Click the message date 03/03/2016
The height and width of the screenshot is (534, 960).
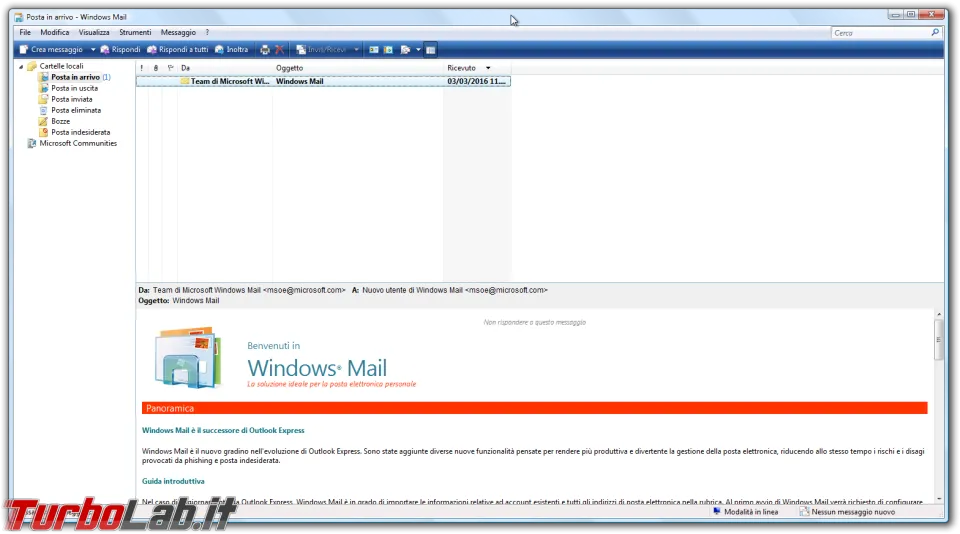tap(476, 81)
